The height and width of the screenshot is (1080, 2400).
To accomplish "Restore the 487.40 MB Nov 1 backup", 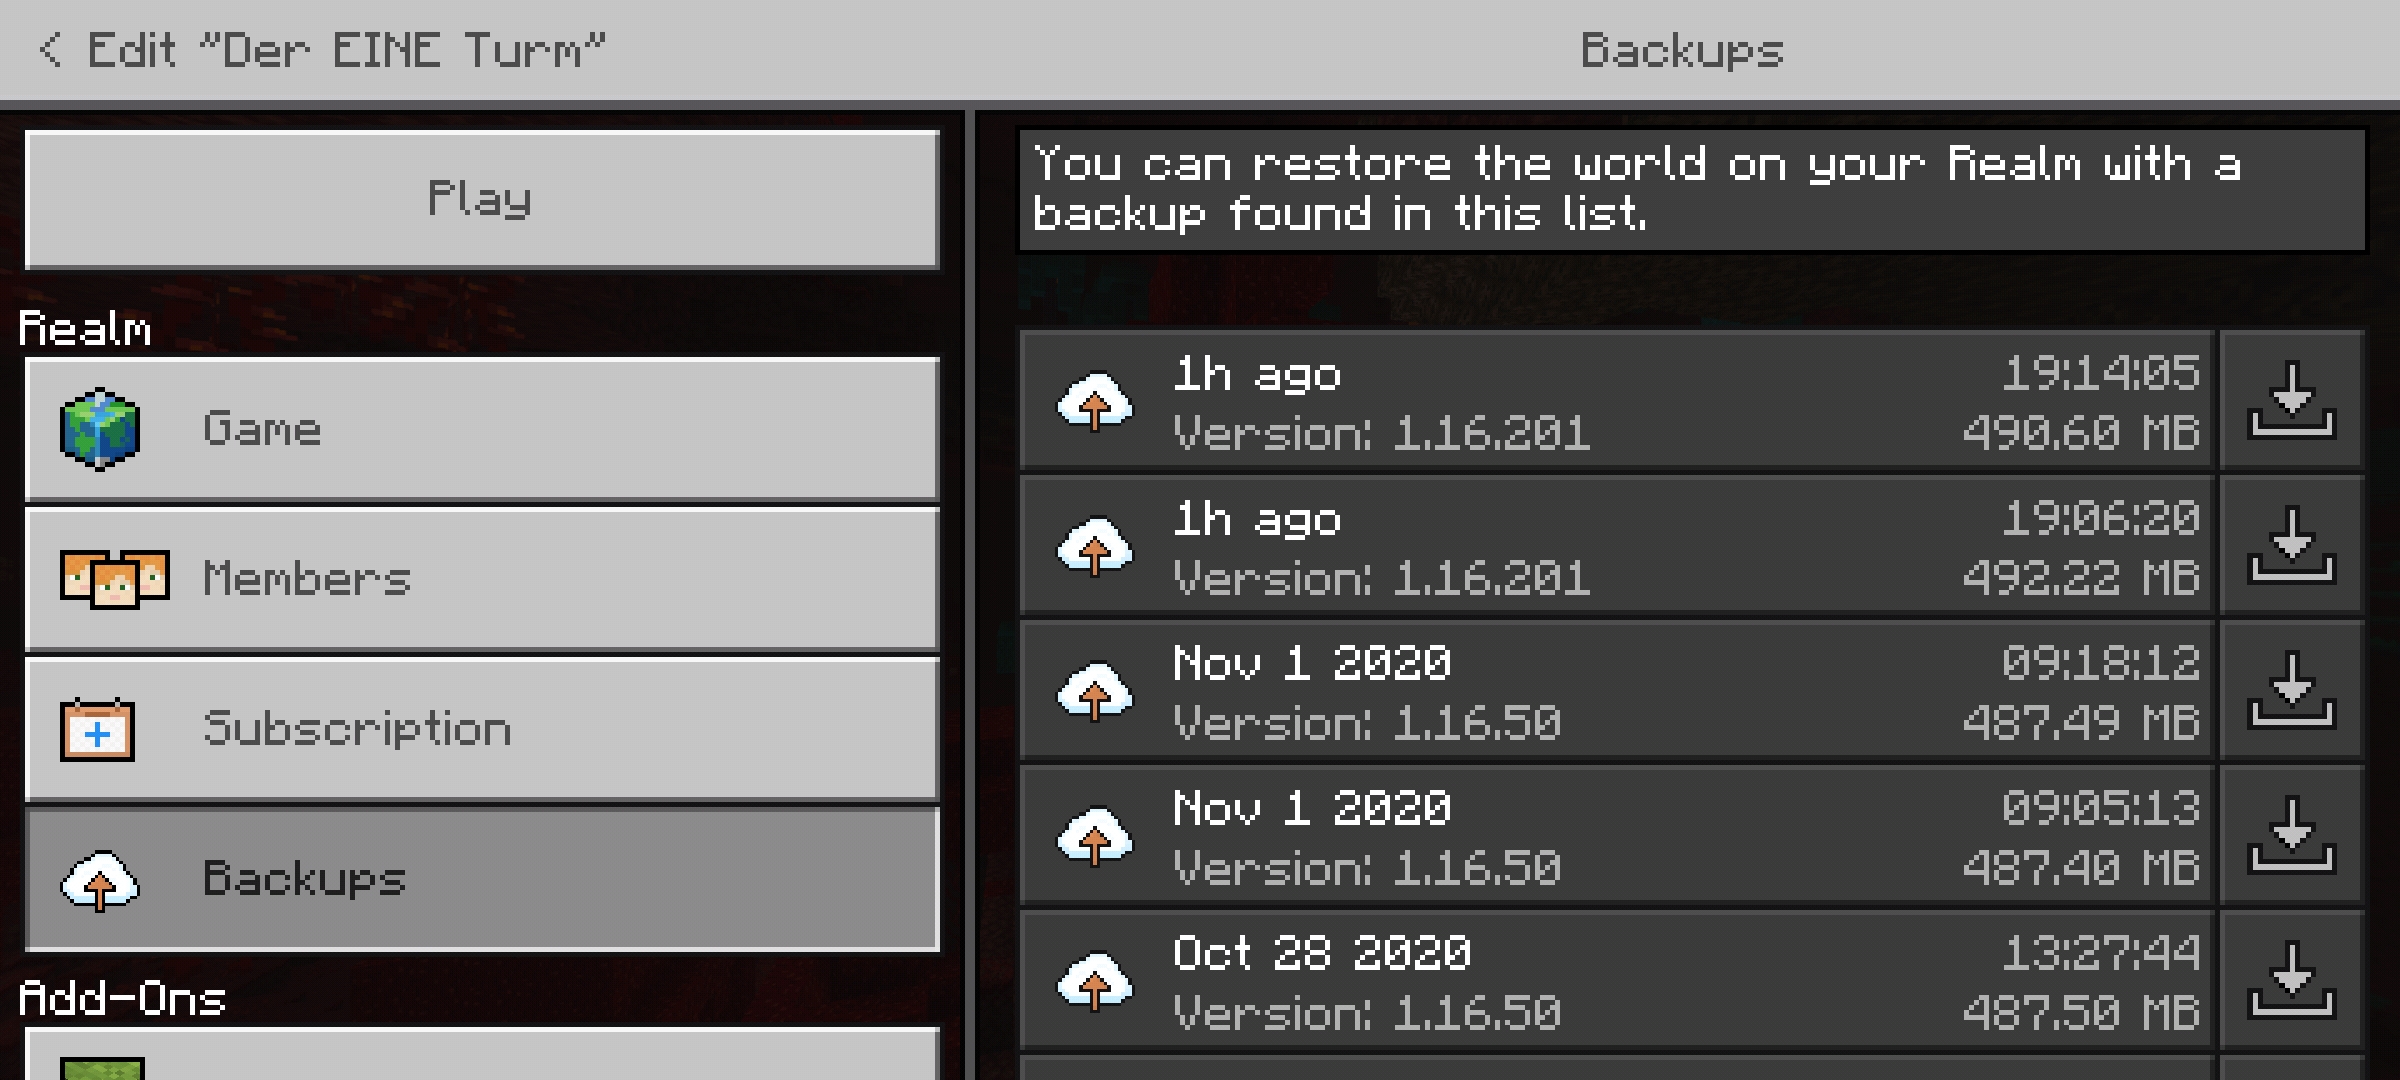I will coord(1617,835).
